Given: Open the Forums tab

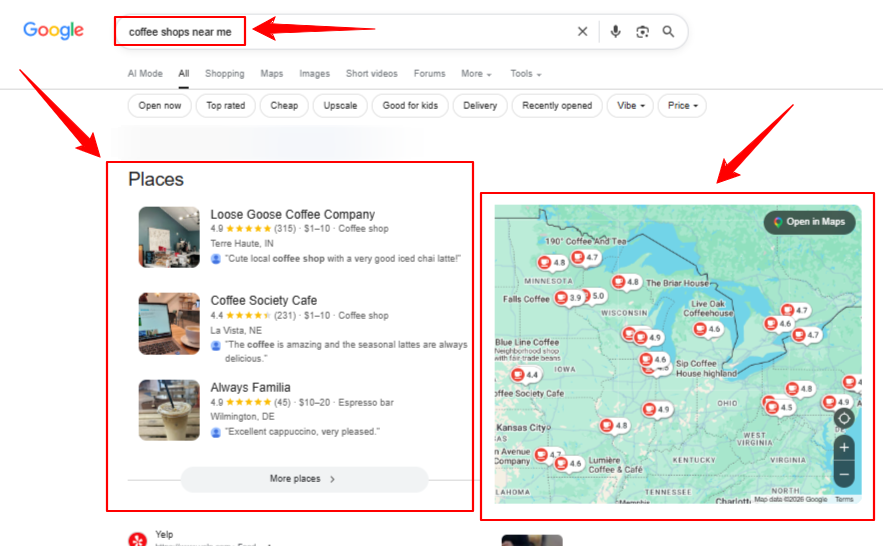Looking at the screenshot, I should click(429, 74).
